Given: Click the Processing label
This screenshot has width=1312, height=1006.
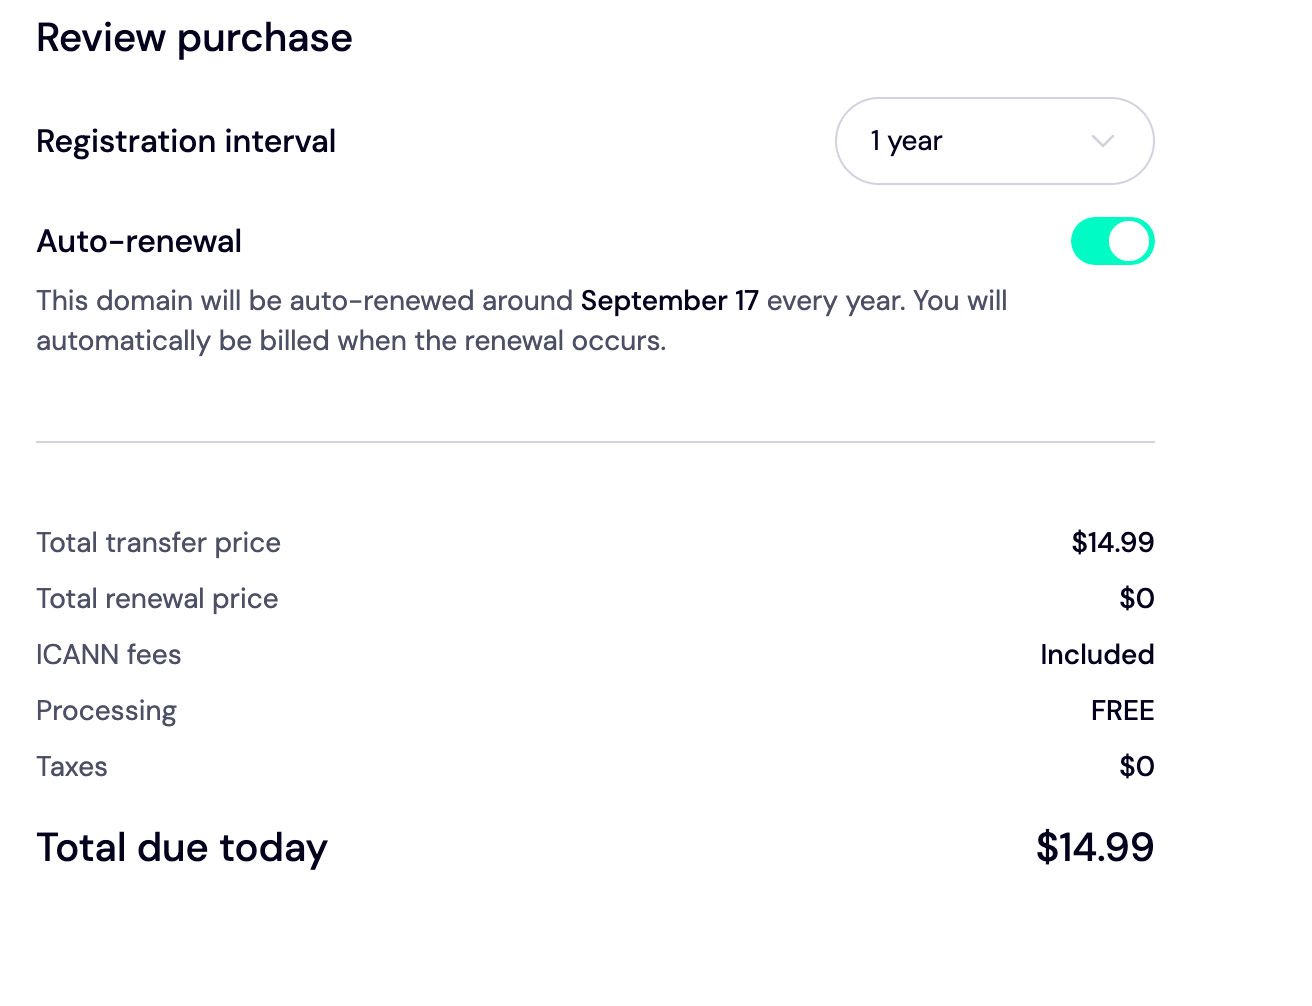Looking at the screenshot, I should [106, 711].
